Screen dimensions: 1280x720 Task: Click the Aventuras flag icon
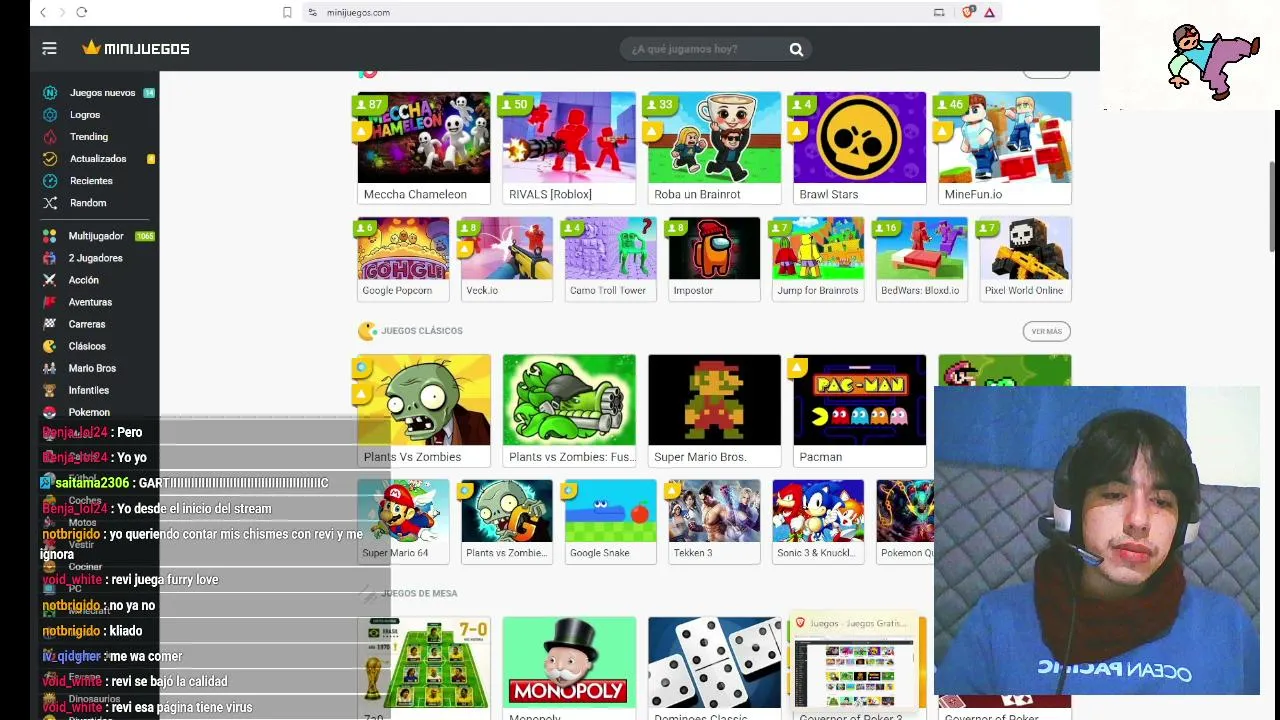pyautogui.click(x=49, y=302)
